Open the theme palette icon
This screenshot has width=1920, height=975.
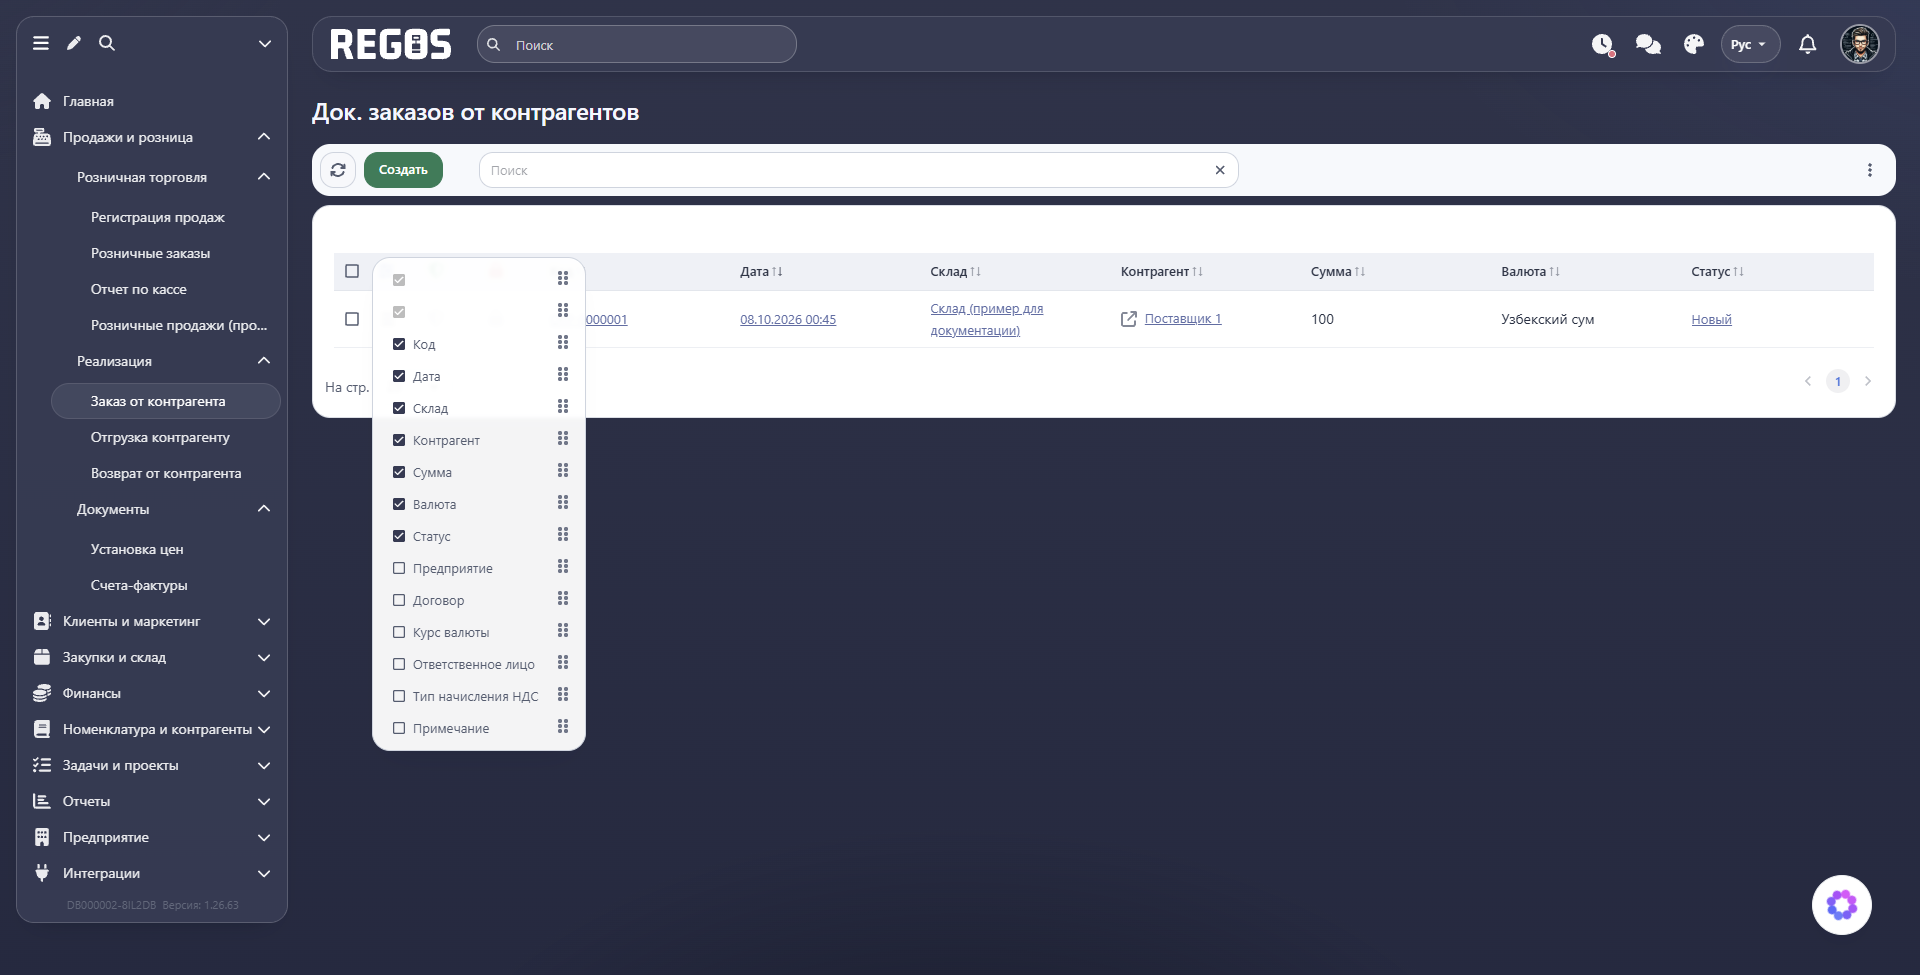[x=1694, y=44]
